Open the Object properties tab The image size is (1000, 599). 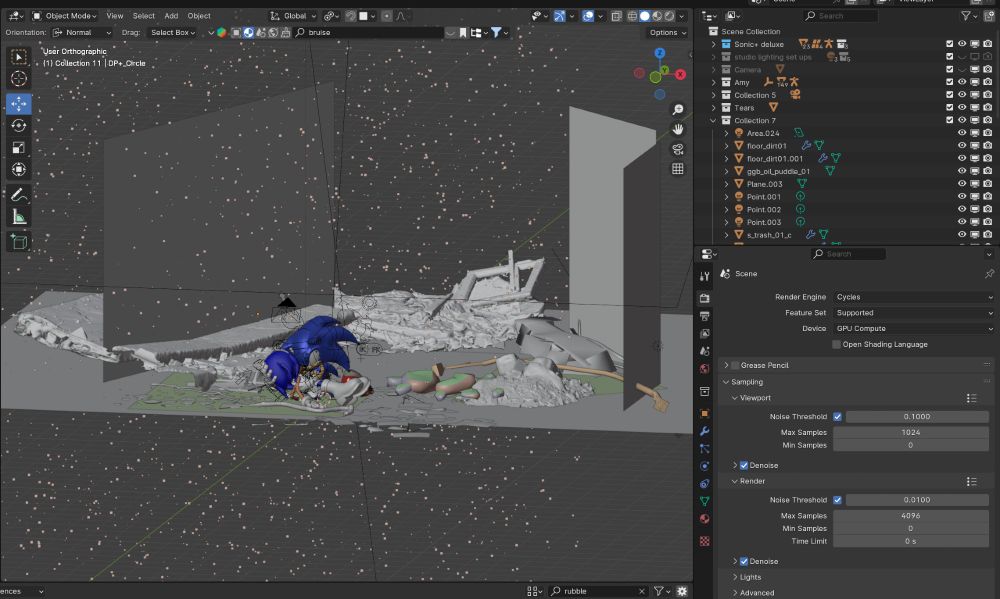(705, 413)
